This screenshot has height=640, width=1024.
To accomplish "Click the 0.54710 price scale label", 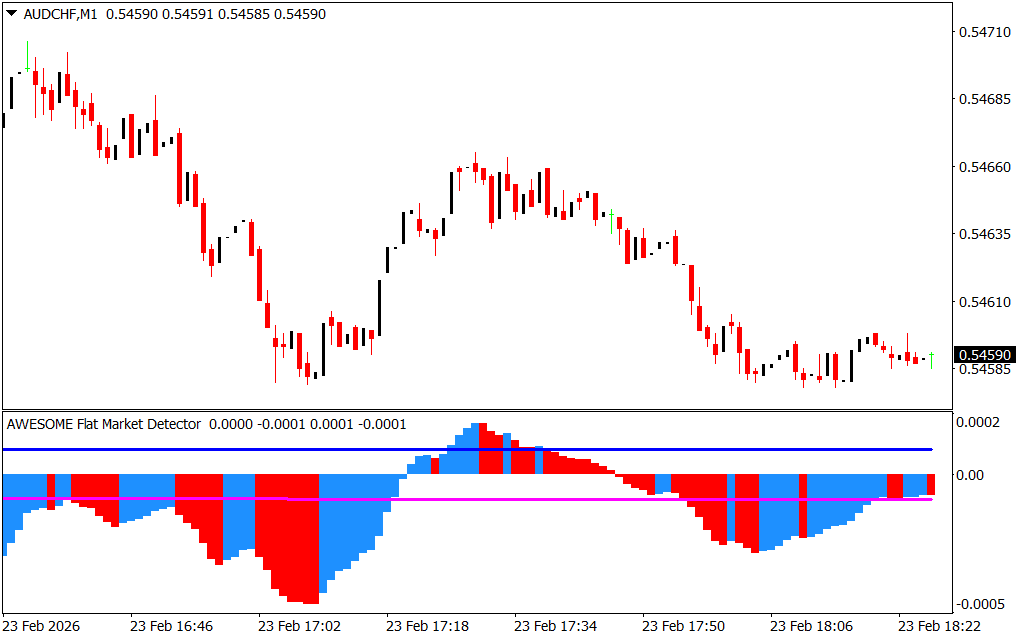I will pos(984,33).
